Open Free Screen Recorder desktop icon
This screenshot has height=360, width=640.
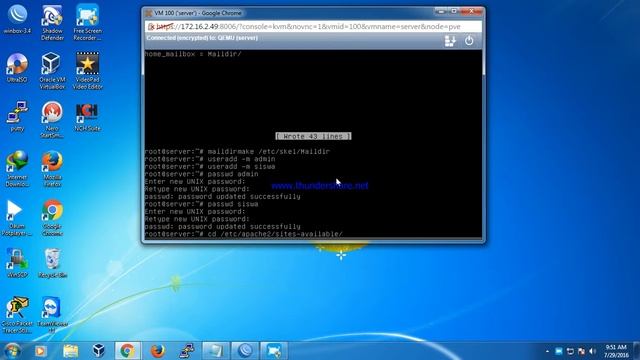point(87,22)
